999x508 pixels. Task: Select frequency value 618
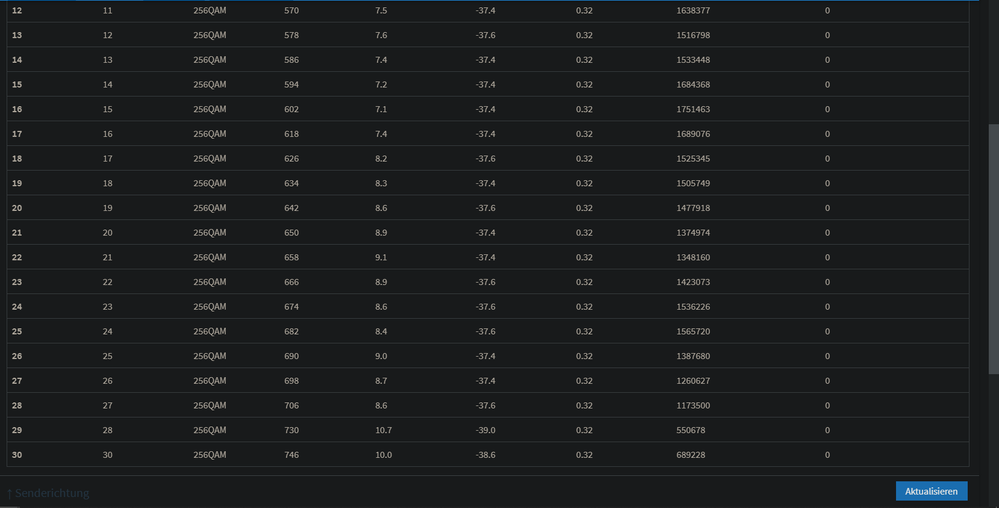point(291,134)
